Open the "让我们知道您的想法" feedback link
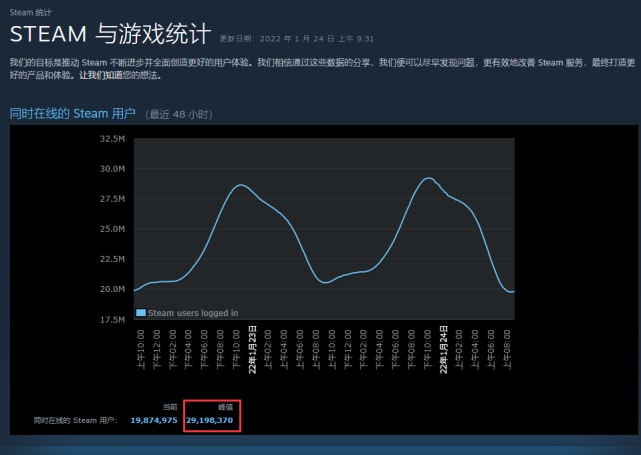 tap(120, 76)
